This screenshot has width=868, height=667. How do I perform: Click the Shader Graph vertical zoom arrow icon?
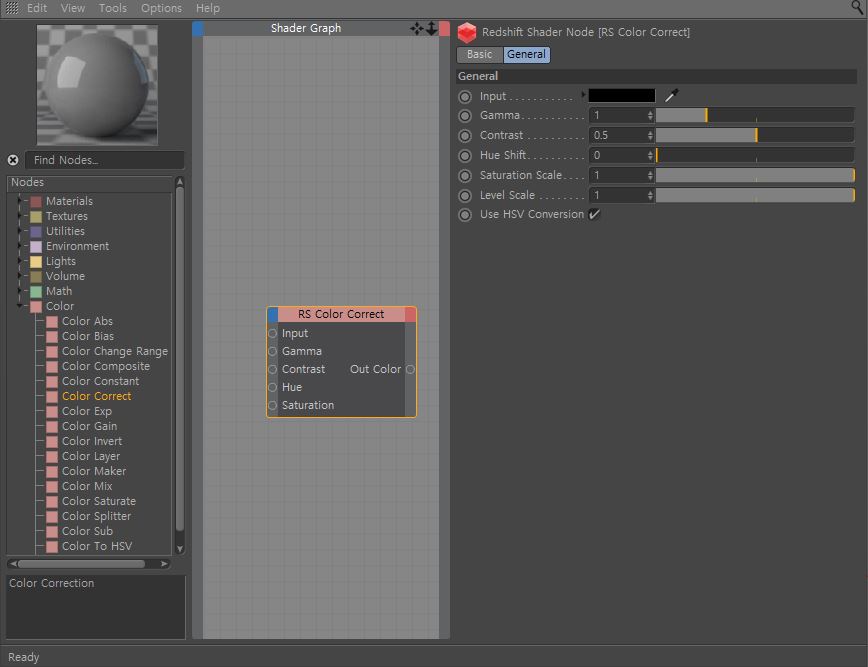[x=431, y=28]
